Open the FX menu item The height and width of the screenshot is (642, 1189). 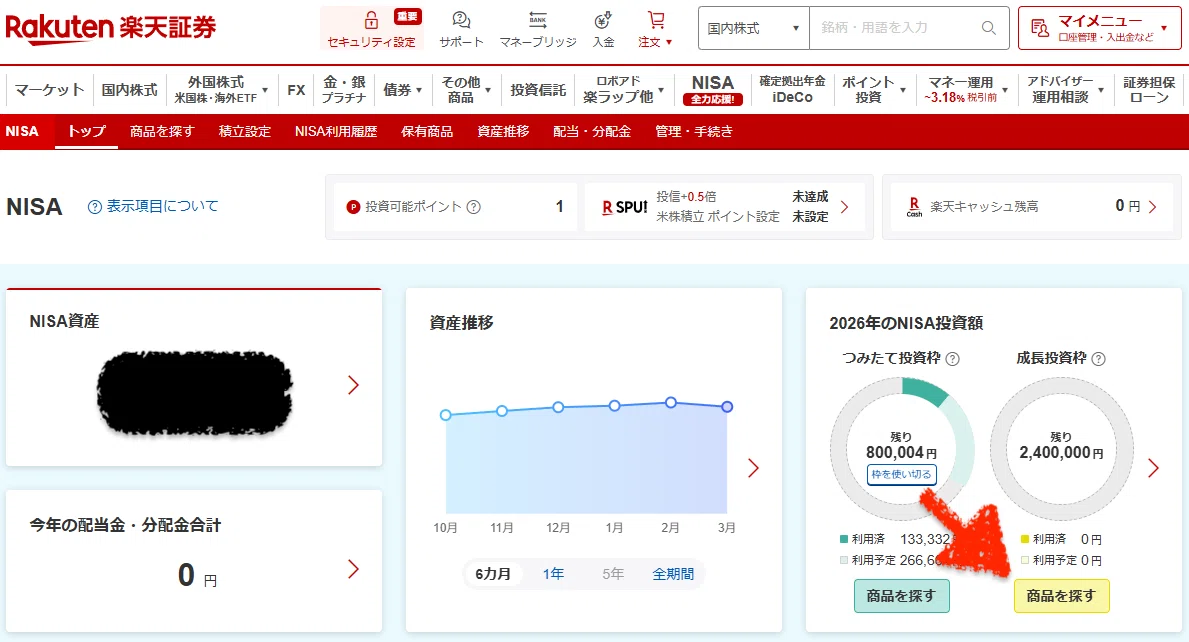[x=296, y=89]
